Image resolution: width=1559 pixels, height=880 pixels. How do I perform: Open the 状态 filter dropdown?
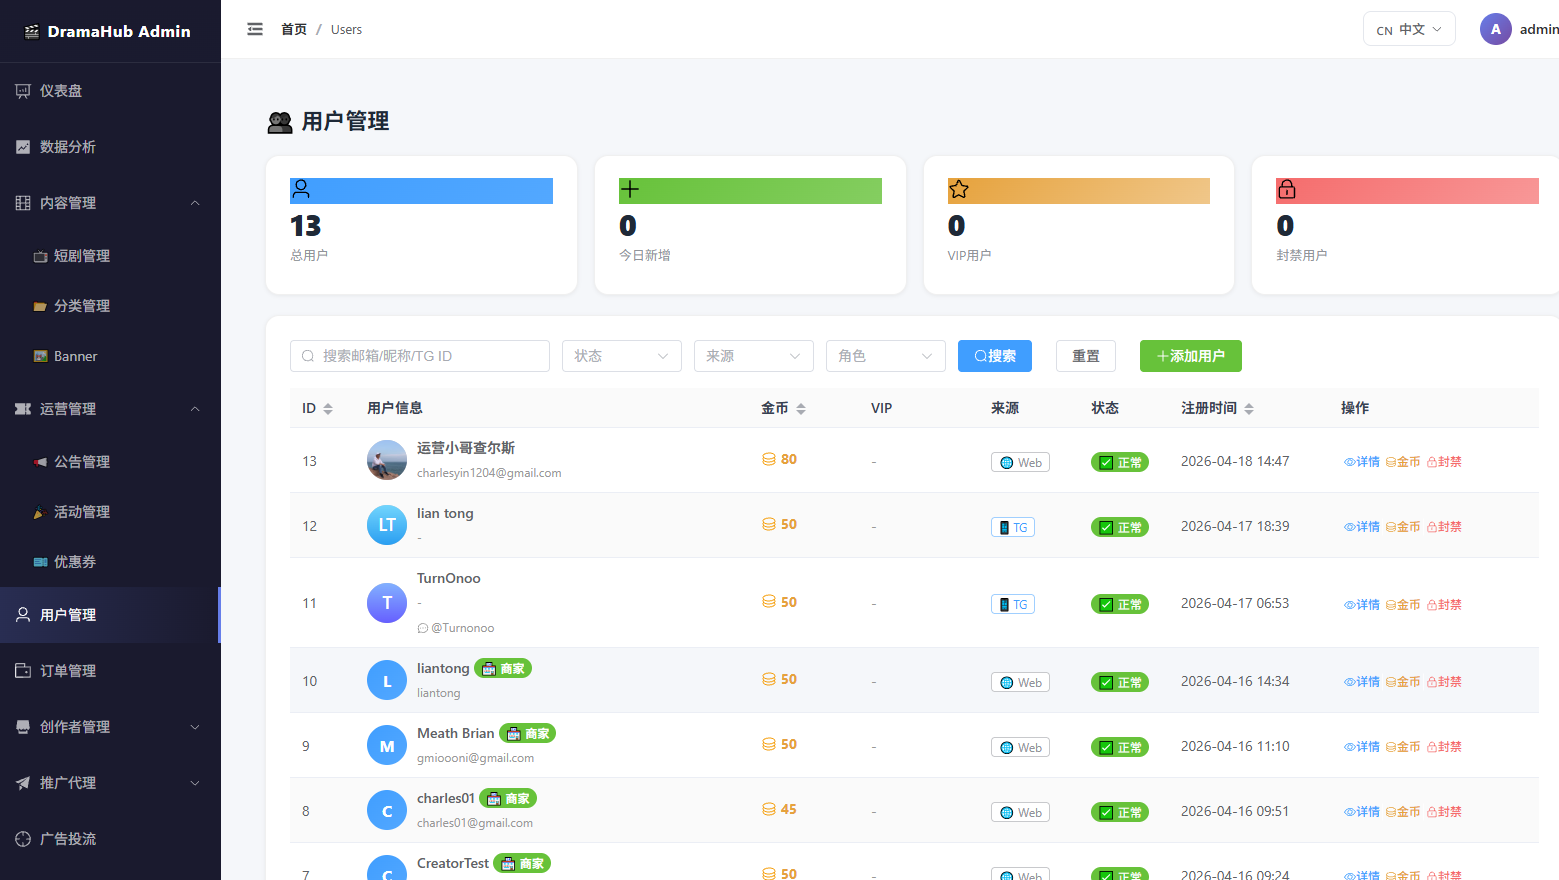click(x=622, y=356)
